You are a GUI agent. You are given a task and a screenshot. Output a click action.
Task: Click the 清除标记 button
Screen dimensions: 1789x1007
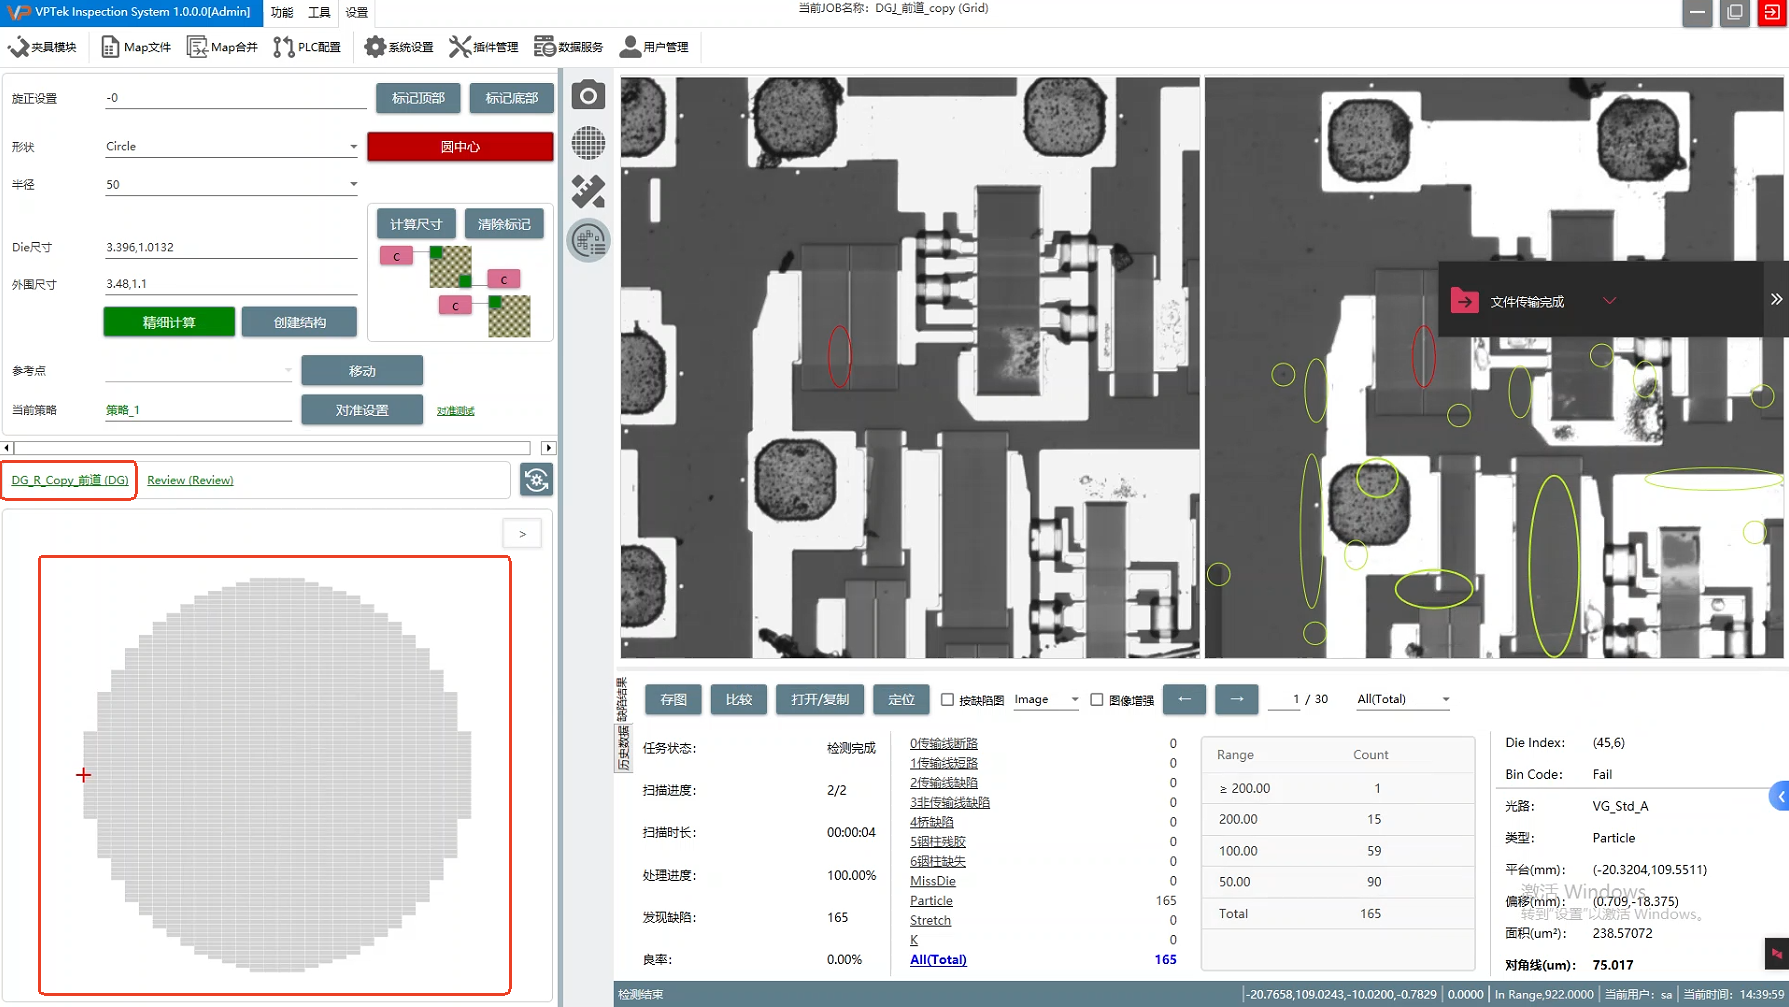[x=504, y=224]
